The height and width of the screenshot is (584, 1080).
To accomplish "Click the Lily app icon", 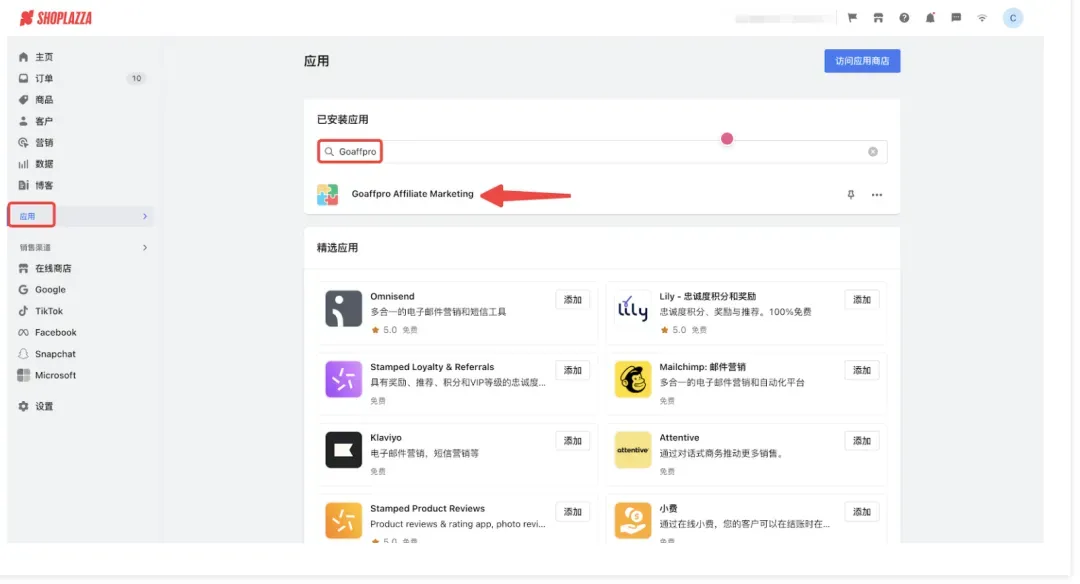I will pos(632,309).
